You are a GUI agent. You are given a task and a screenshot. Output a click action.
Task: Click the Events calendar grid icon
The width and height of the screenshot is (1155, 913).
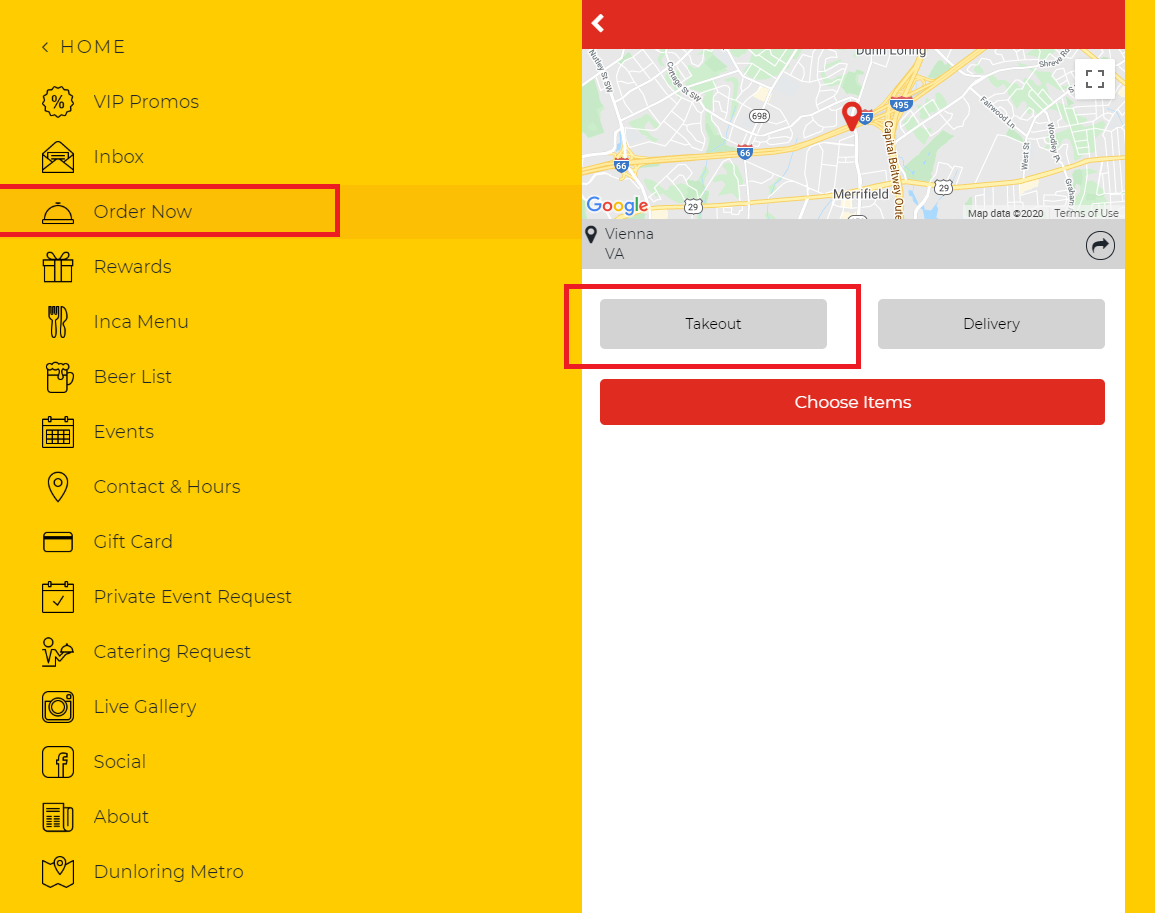(x=57, y=432)
